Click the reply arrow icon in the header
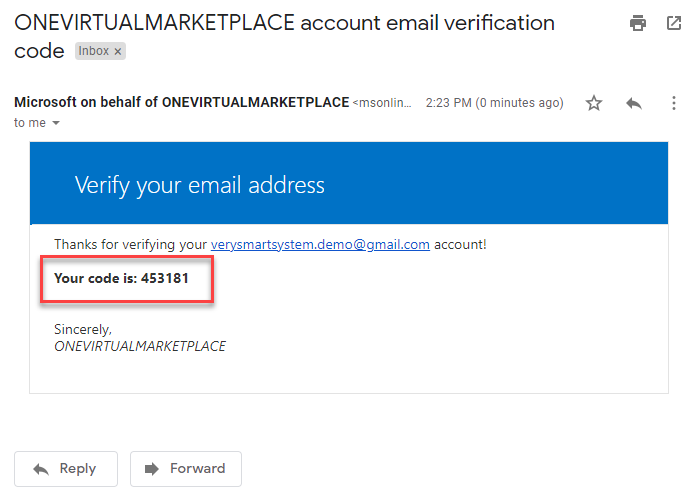The height and width of the screenshot is (502, 699). [x=634, y=103]
